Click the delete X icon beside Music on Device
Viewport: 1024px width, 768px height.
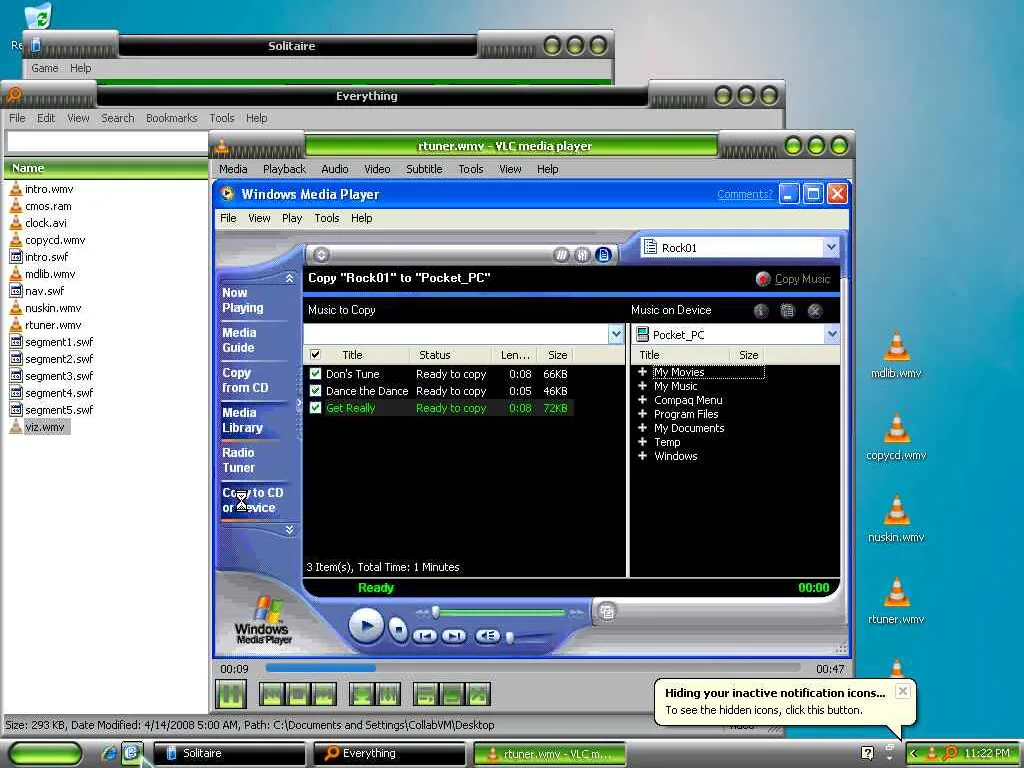coord(814,311)
